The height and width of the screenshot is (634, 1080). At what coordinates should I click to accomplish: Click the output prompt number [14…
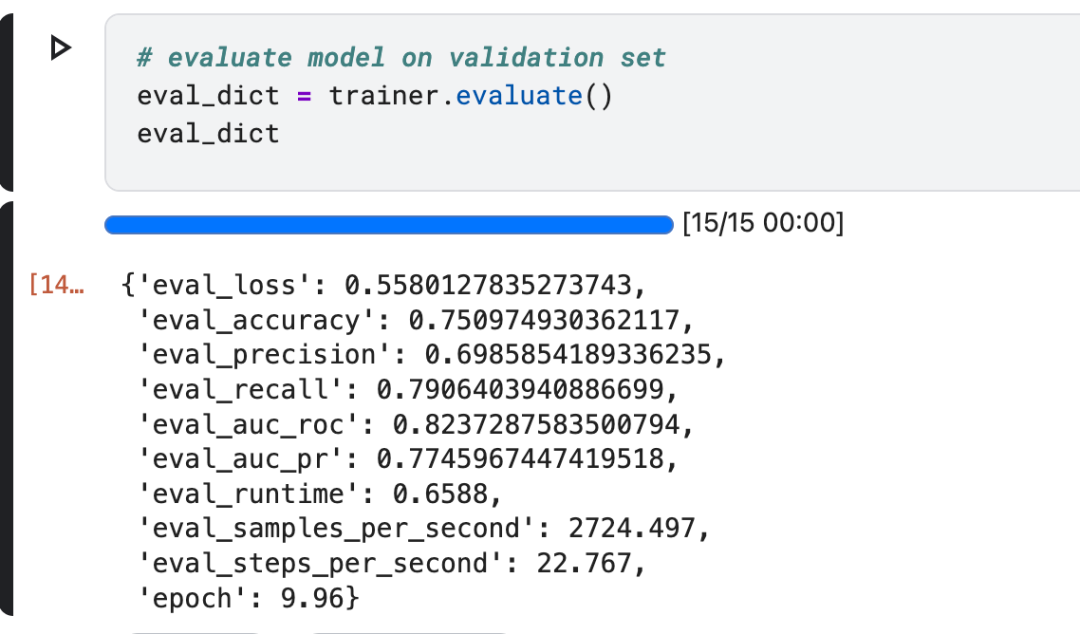[56, 285]
